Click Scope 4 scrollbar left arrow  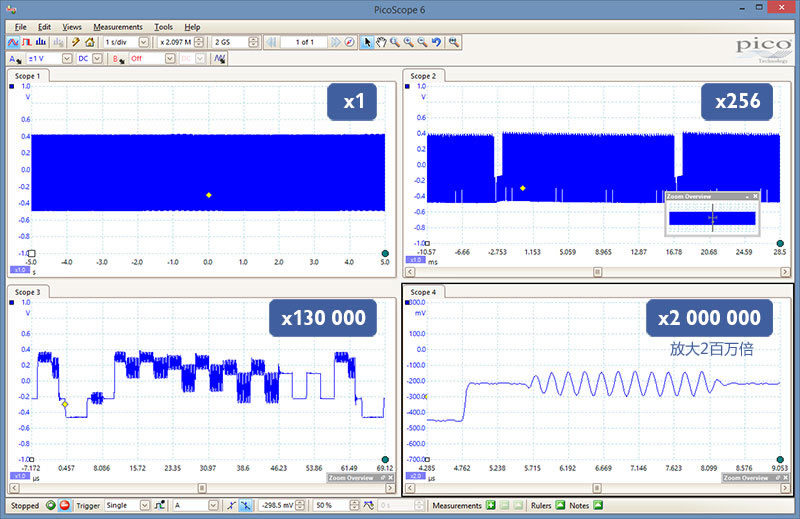point(410,488)
